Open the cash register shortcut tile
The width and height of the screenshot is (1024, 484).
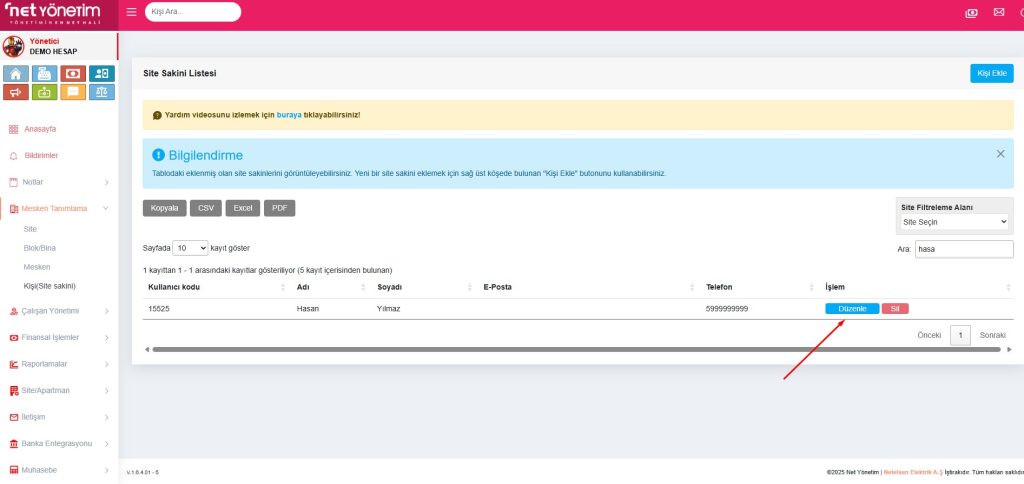tap(44, 73)
